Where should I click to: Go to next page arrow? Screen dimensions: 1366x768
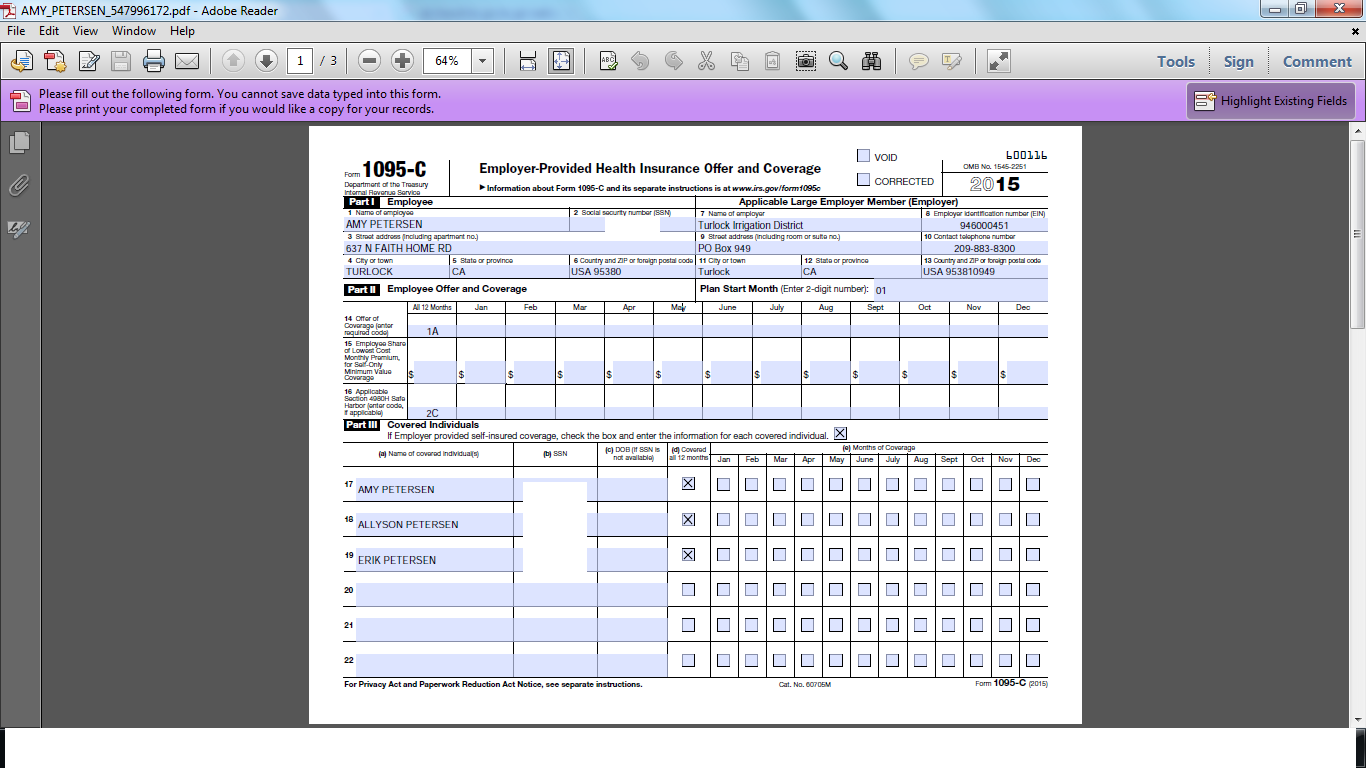point(266,62)
